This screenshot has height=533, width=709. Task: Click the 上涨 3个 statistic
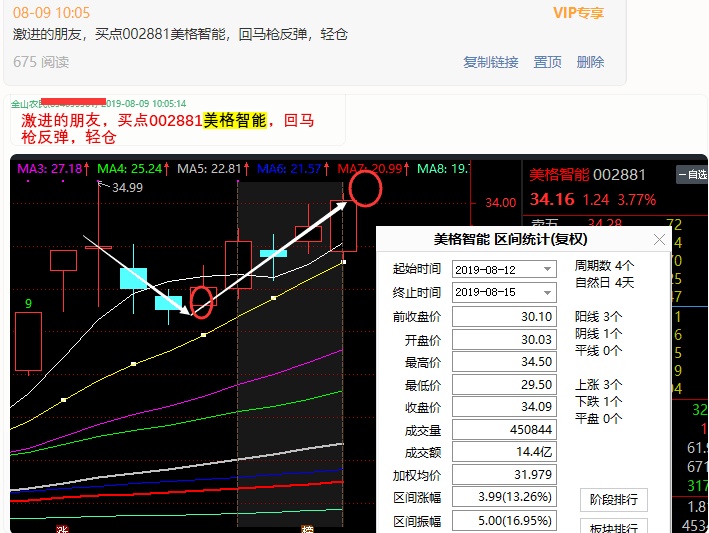pyautogui.click(x=599, y=385)
